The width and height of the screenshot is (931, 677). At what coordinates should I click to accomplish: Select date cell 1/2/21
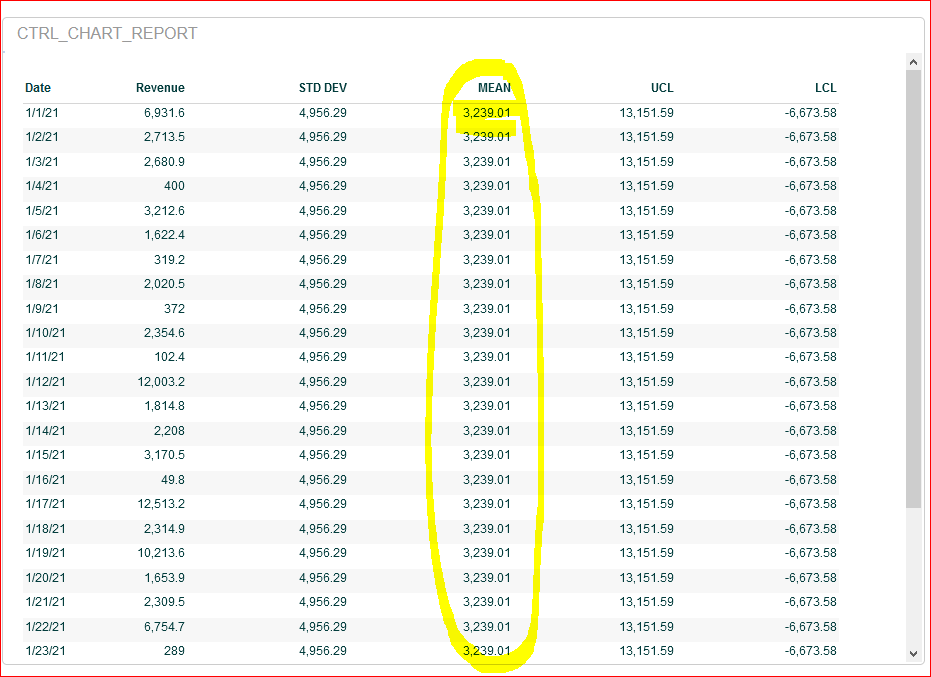pyautogui.click(x=42, y=137)
